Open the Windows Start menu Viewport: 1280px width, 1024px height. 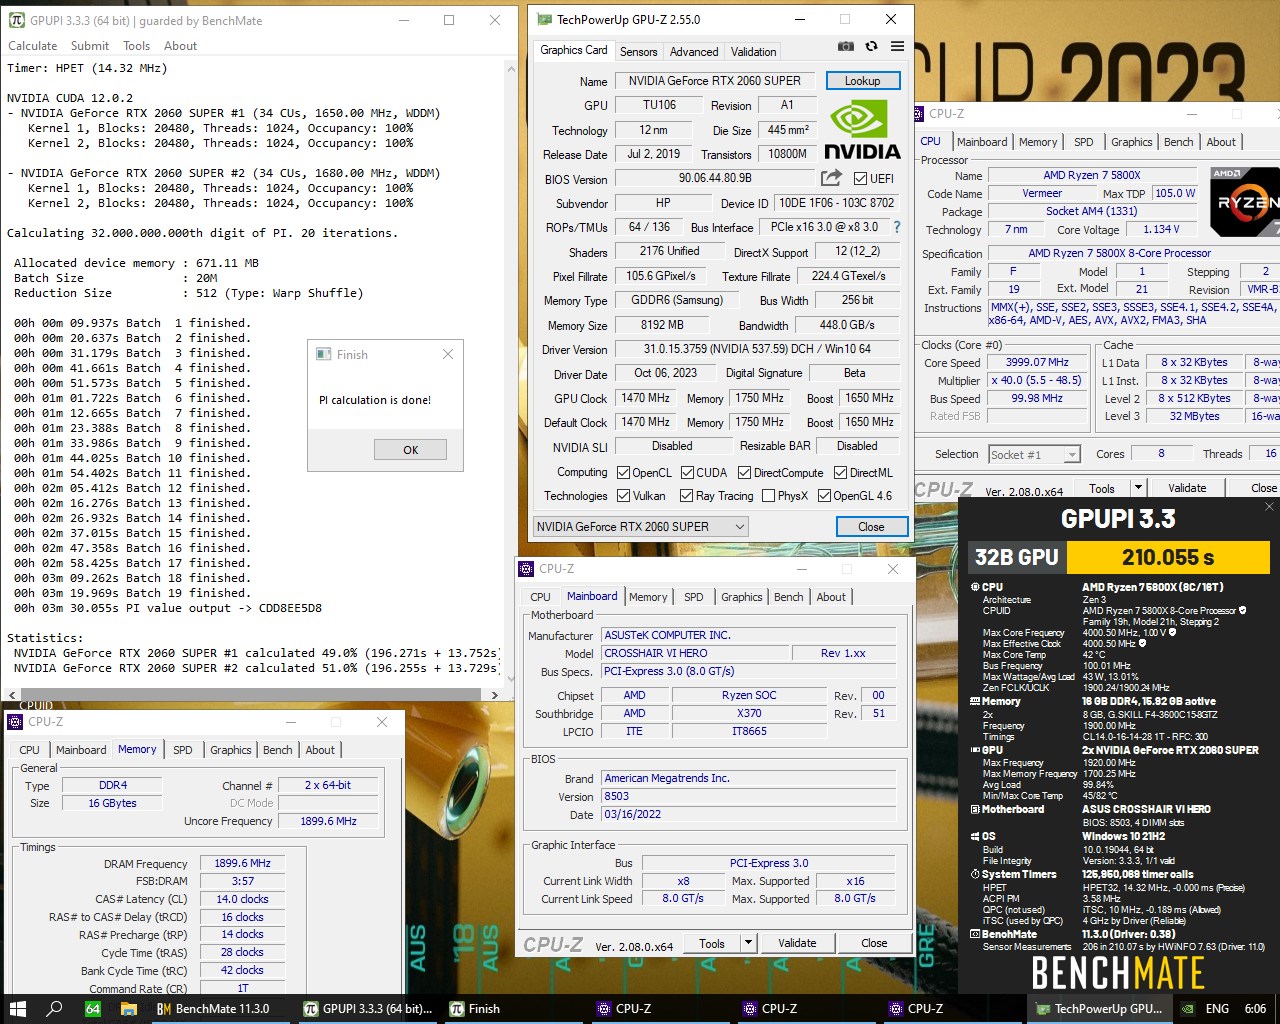(17, 1009)
